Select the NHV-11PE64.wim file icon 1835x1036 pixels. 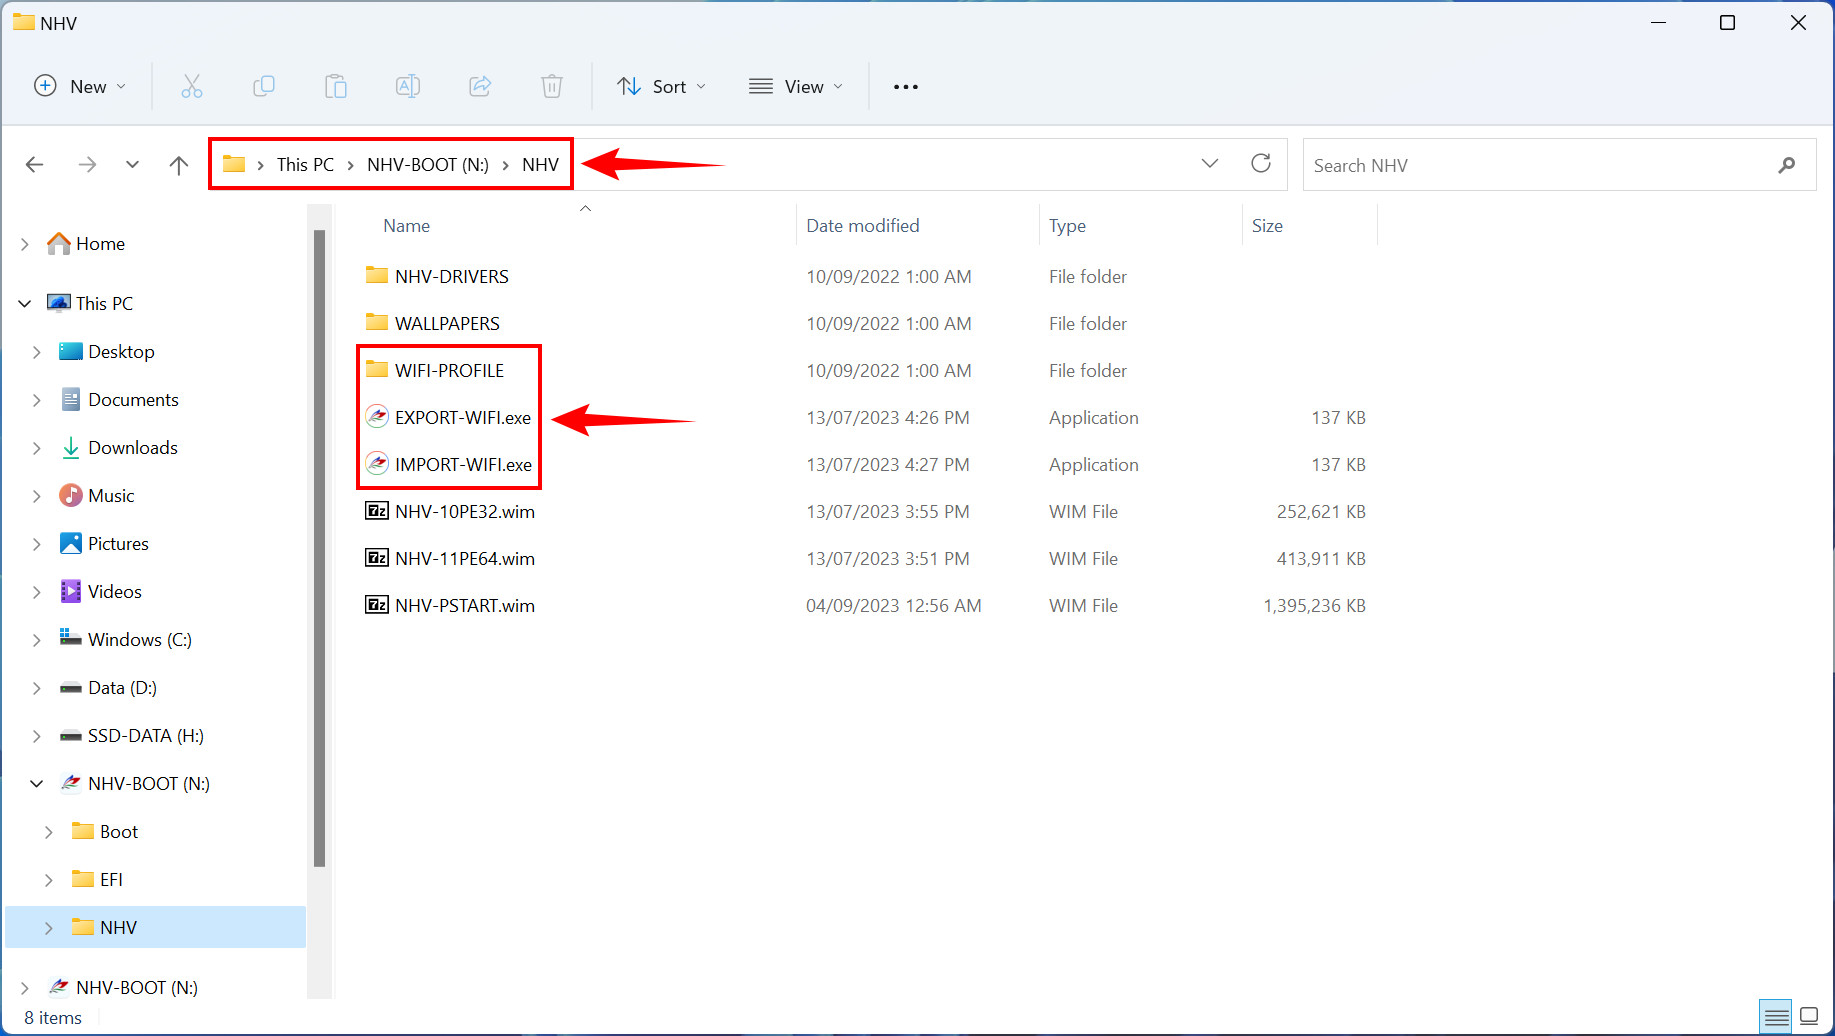coord(377,558)
